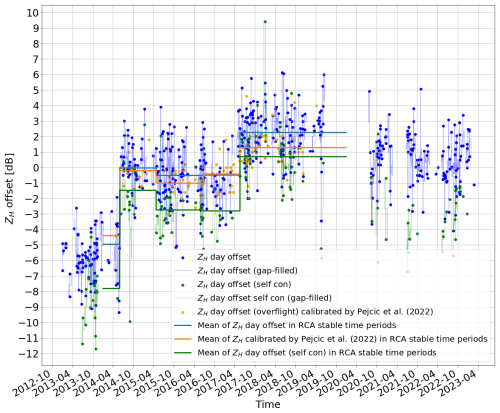Click legend text 'Mean of ZH day offset in RCA stable time periods'
Screen dimensions: 500x413
pyautogui.click(x=297, y=325)
